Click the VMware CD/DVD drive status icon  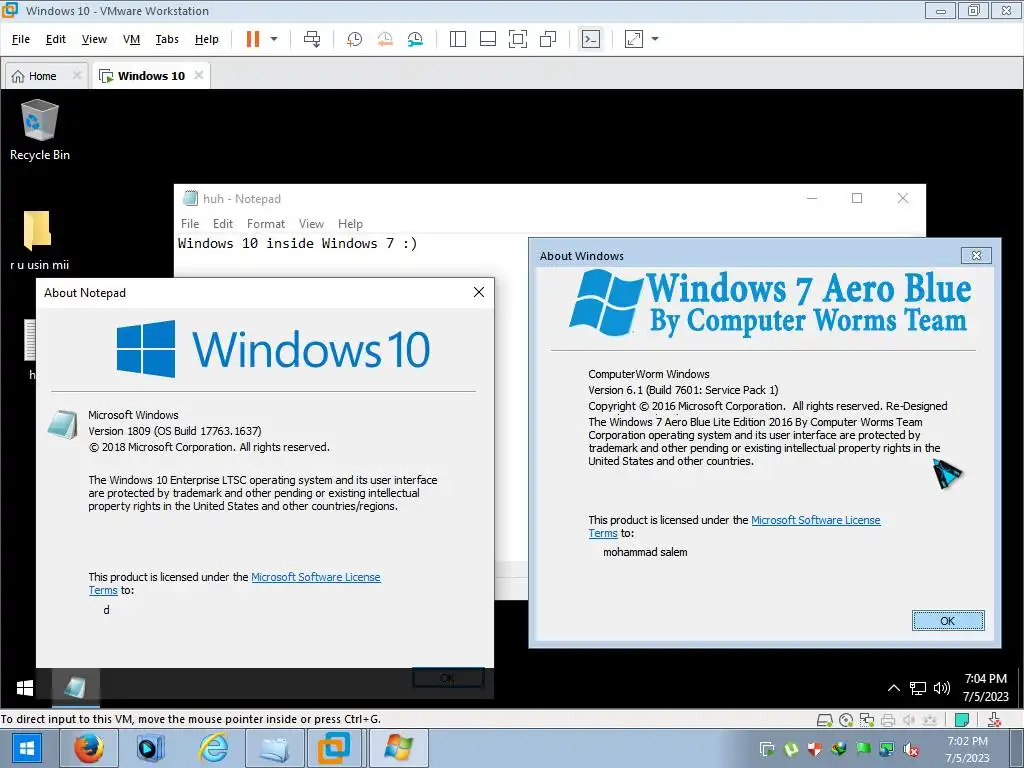click(x=846, y=720)
